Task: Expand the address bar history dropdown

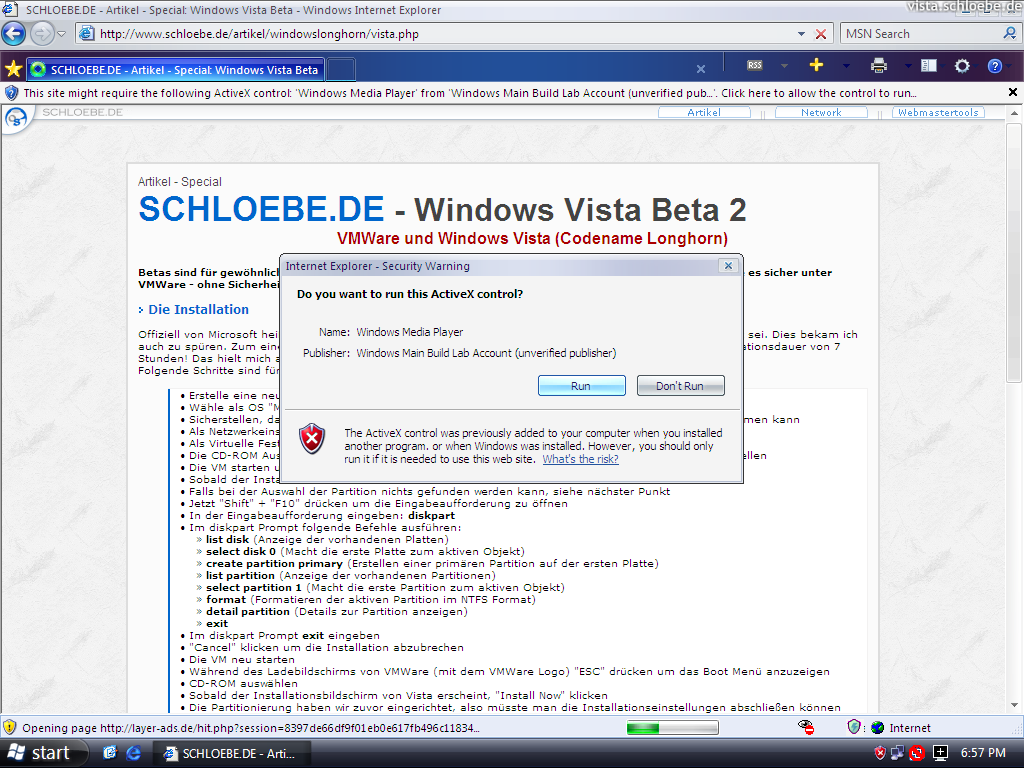Action: coord(801,34)
